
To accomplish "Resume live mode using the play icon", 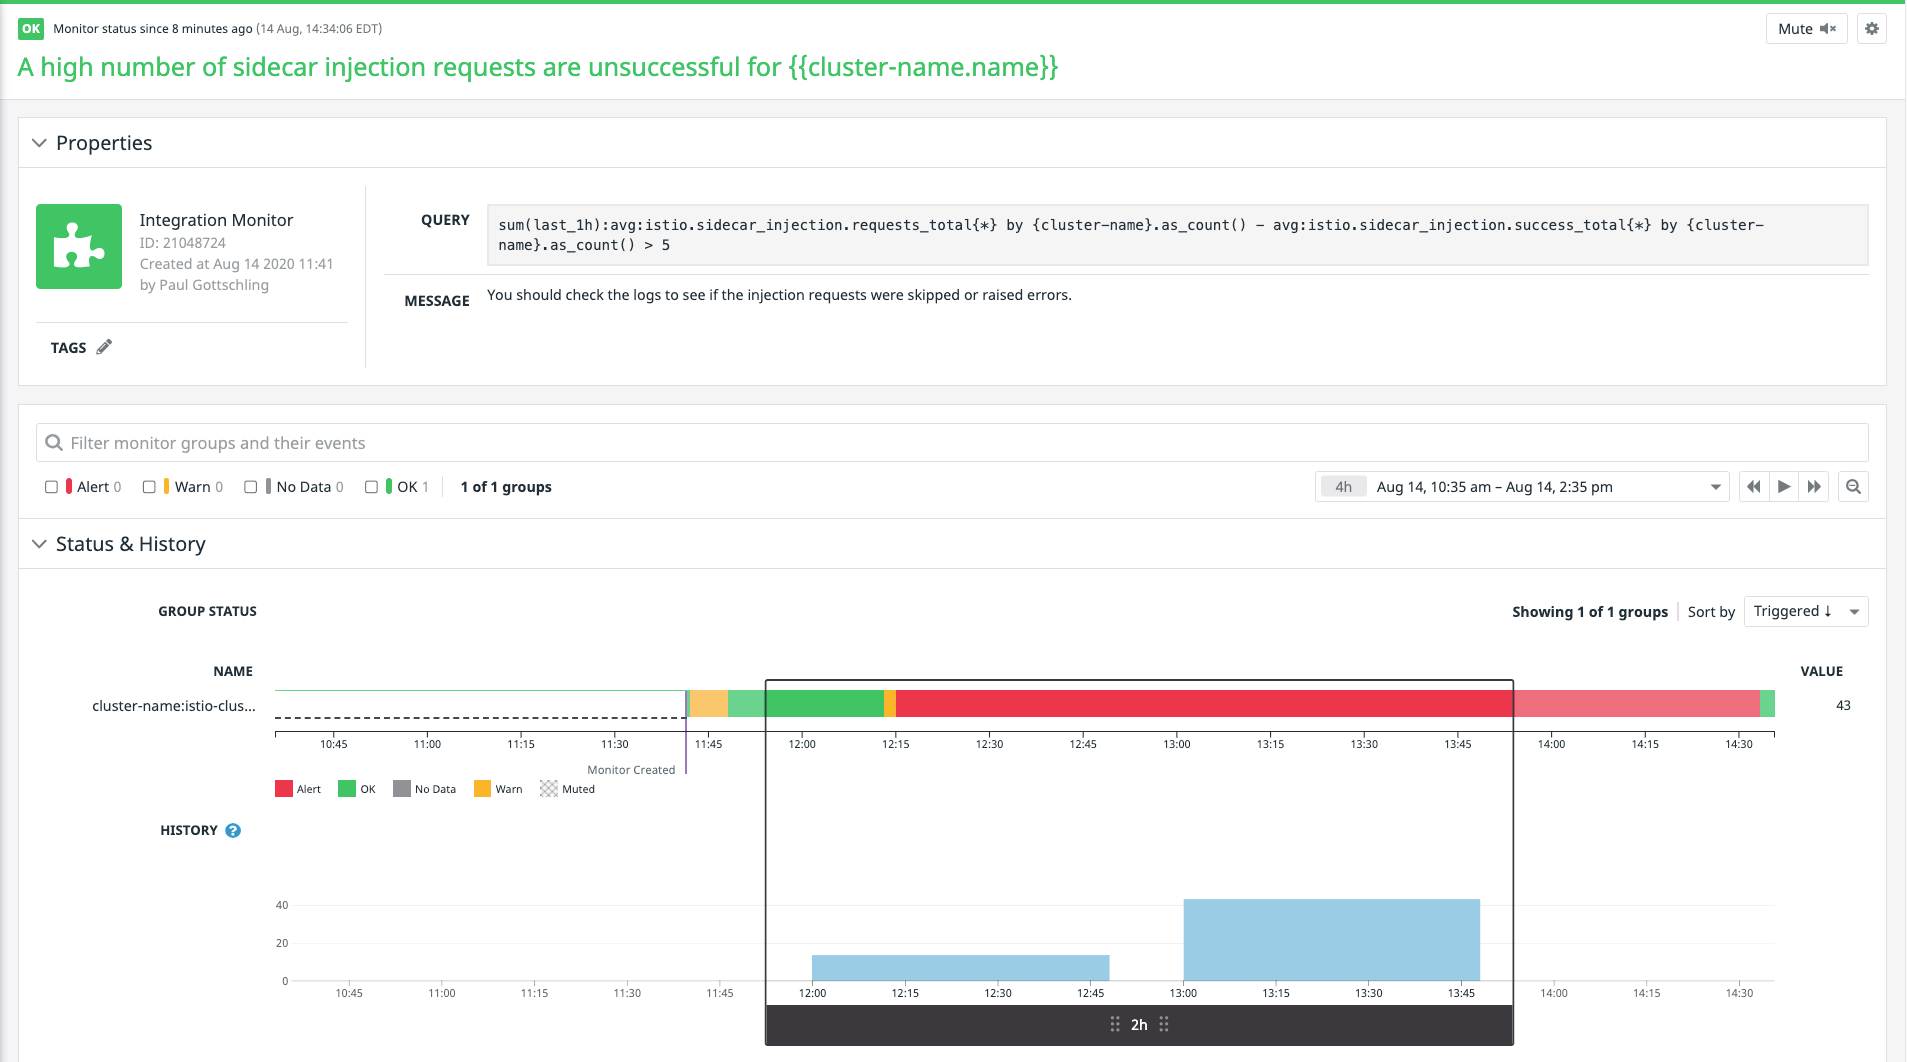I will pos(1784,487).
